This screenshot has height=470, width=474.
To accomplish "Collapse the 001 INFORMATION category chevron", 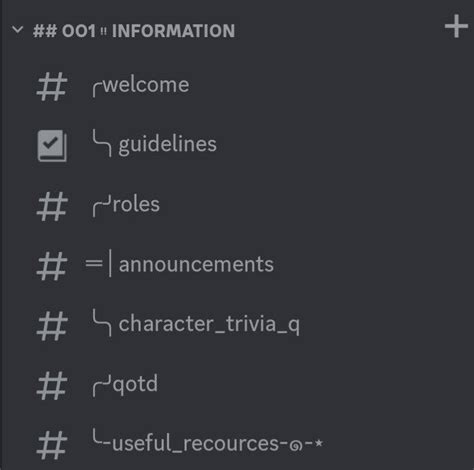I will point(17,30).
